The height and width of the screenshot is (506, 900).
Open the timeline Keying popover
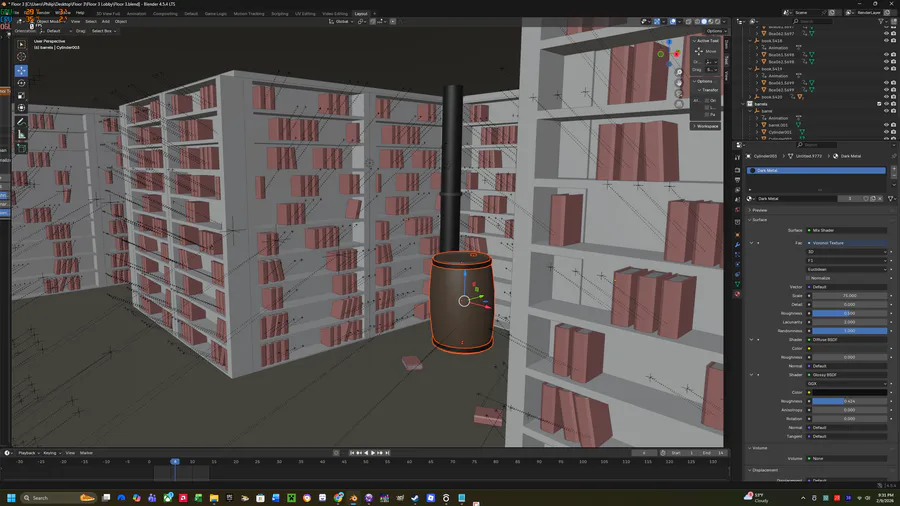pyautogui.click(x=51, y=453)
